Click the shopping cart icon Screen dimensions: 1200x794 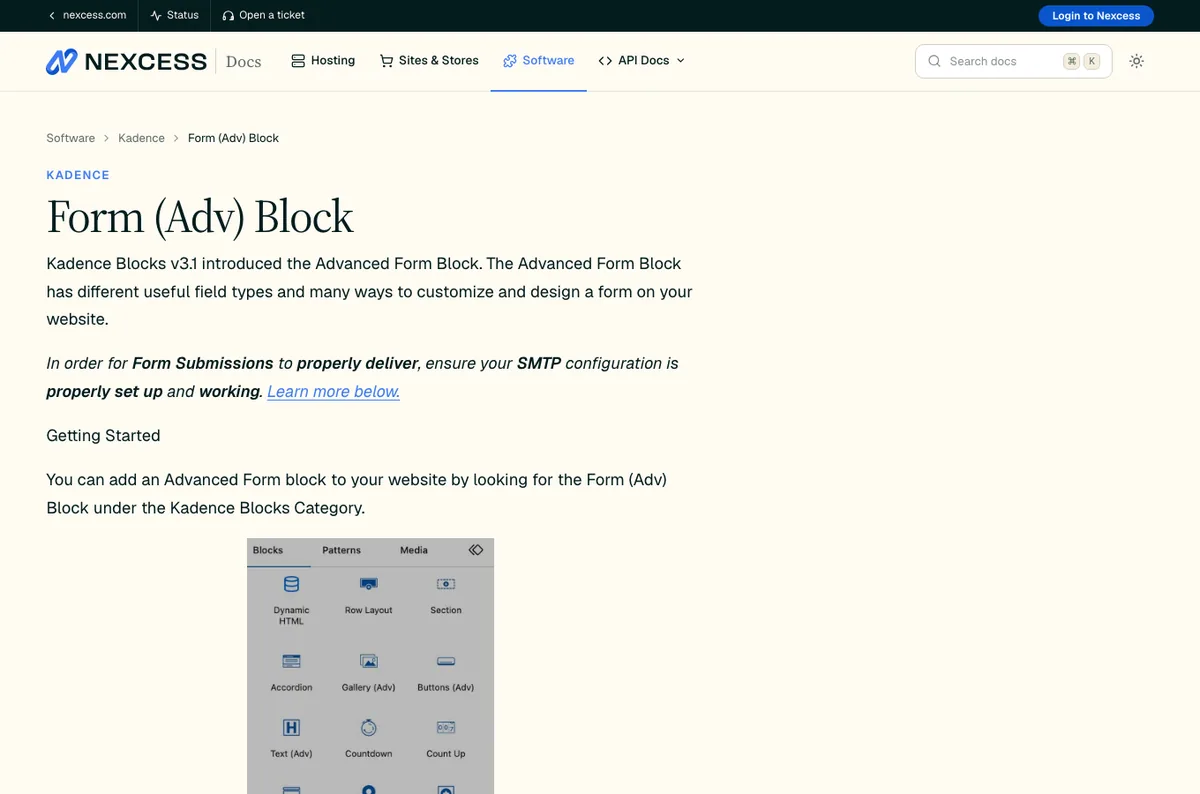pyautogui.click(x=386, y=61)
